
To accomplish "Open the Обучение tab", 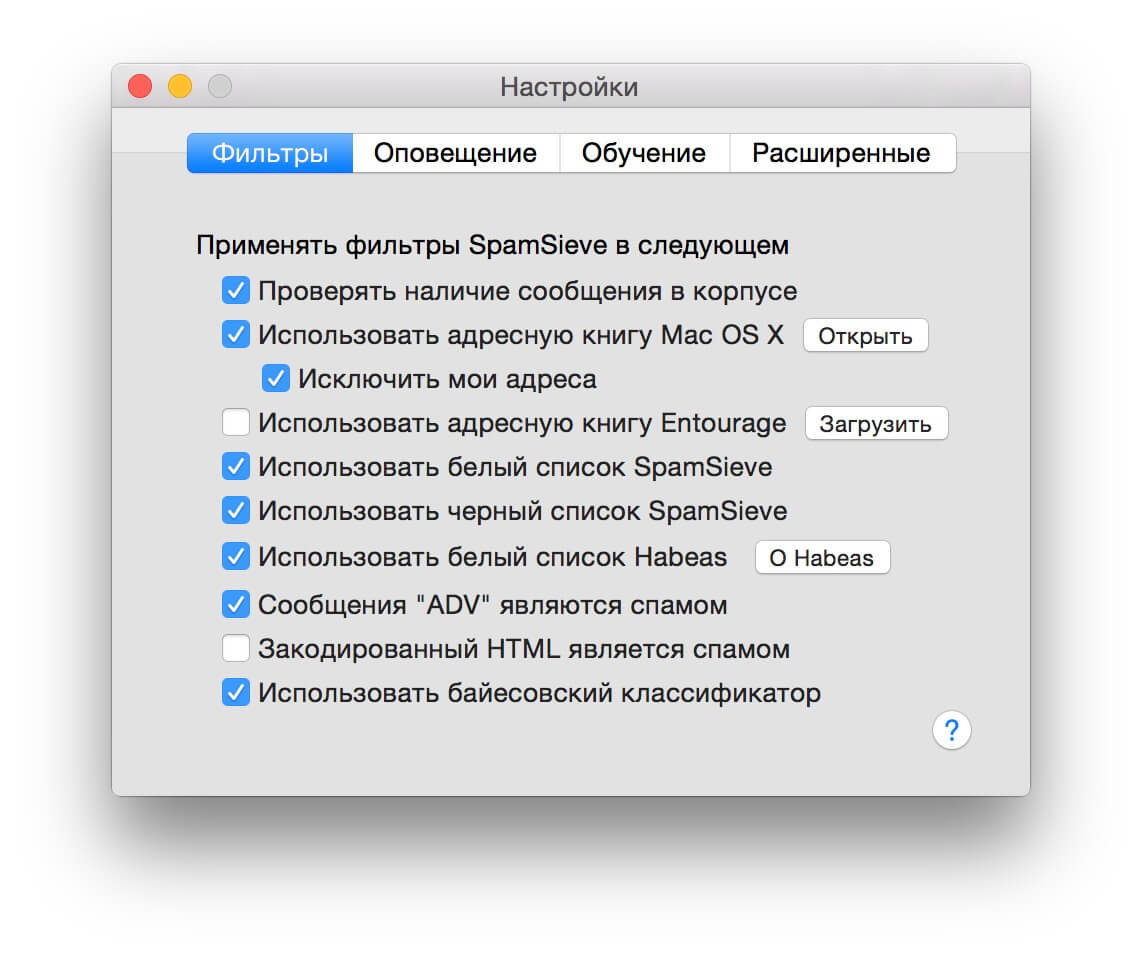I will pyautogui.click(x=644, y=153).
